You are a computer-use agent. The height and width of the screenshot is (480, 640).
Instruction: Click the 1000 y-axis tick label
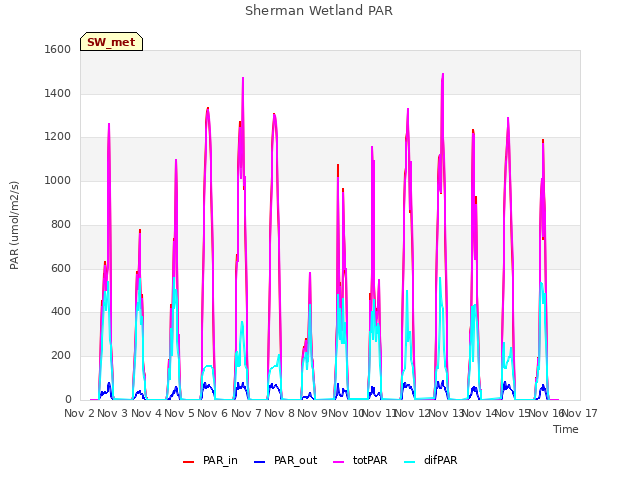(58, 180)
